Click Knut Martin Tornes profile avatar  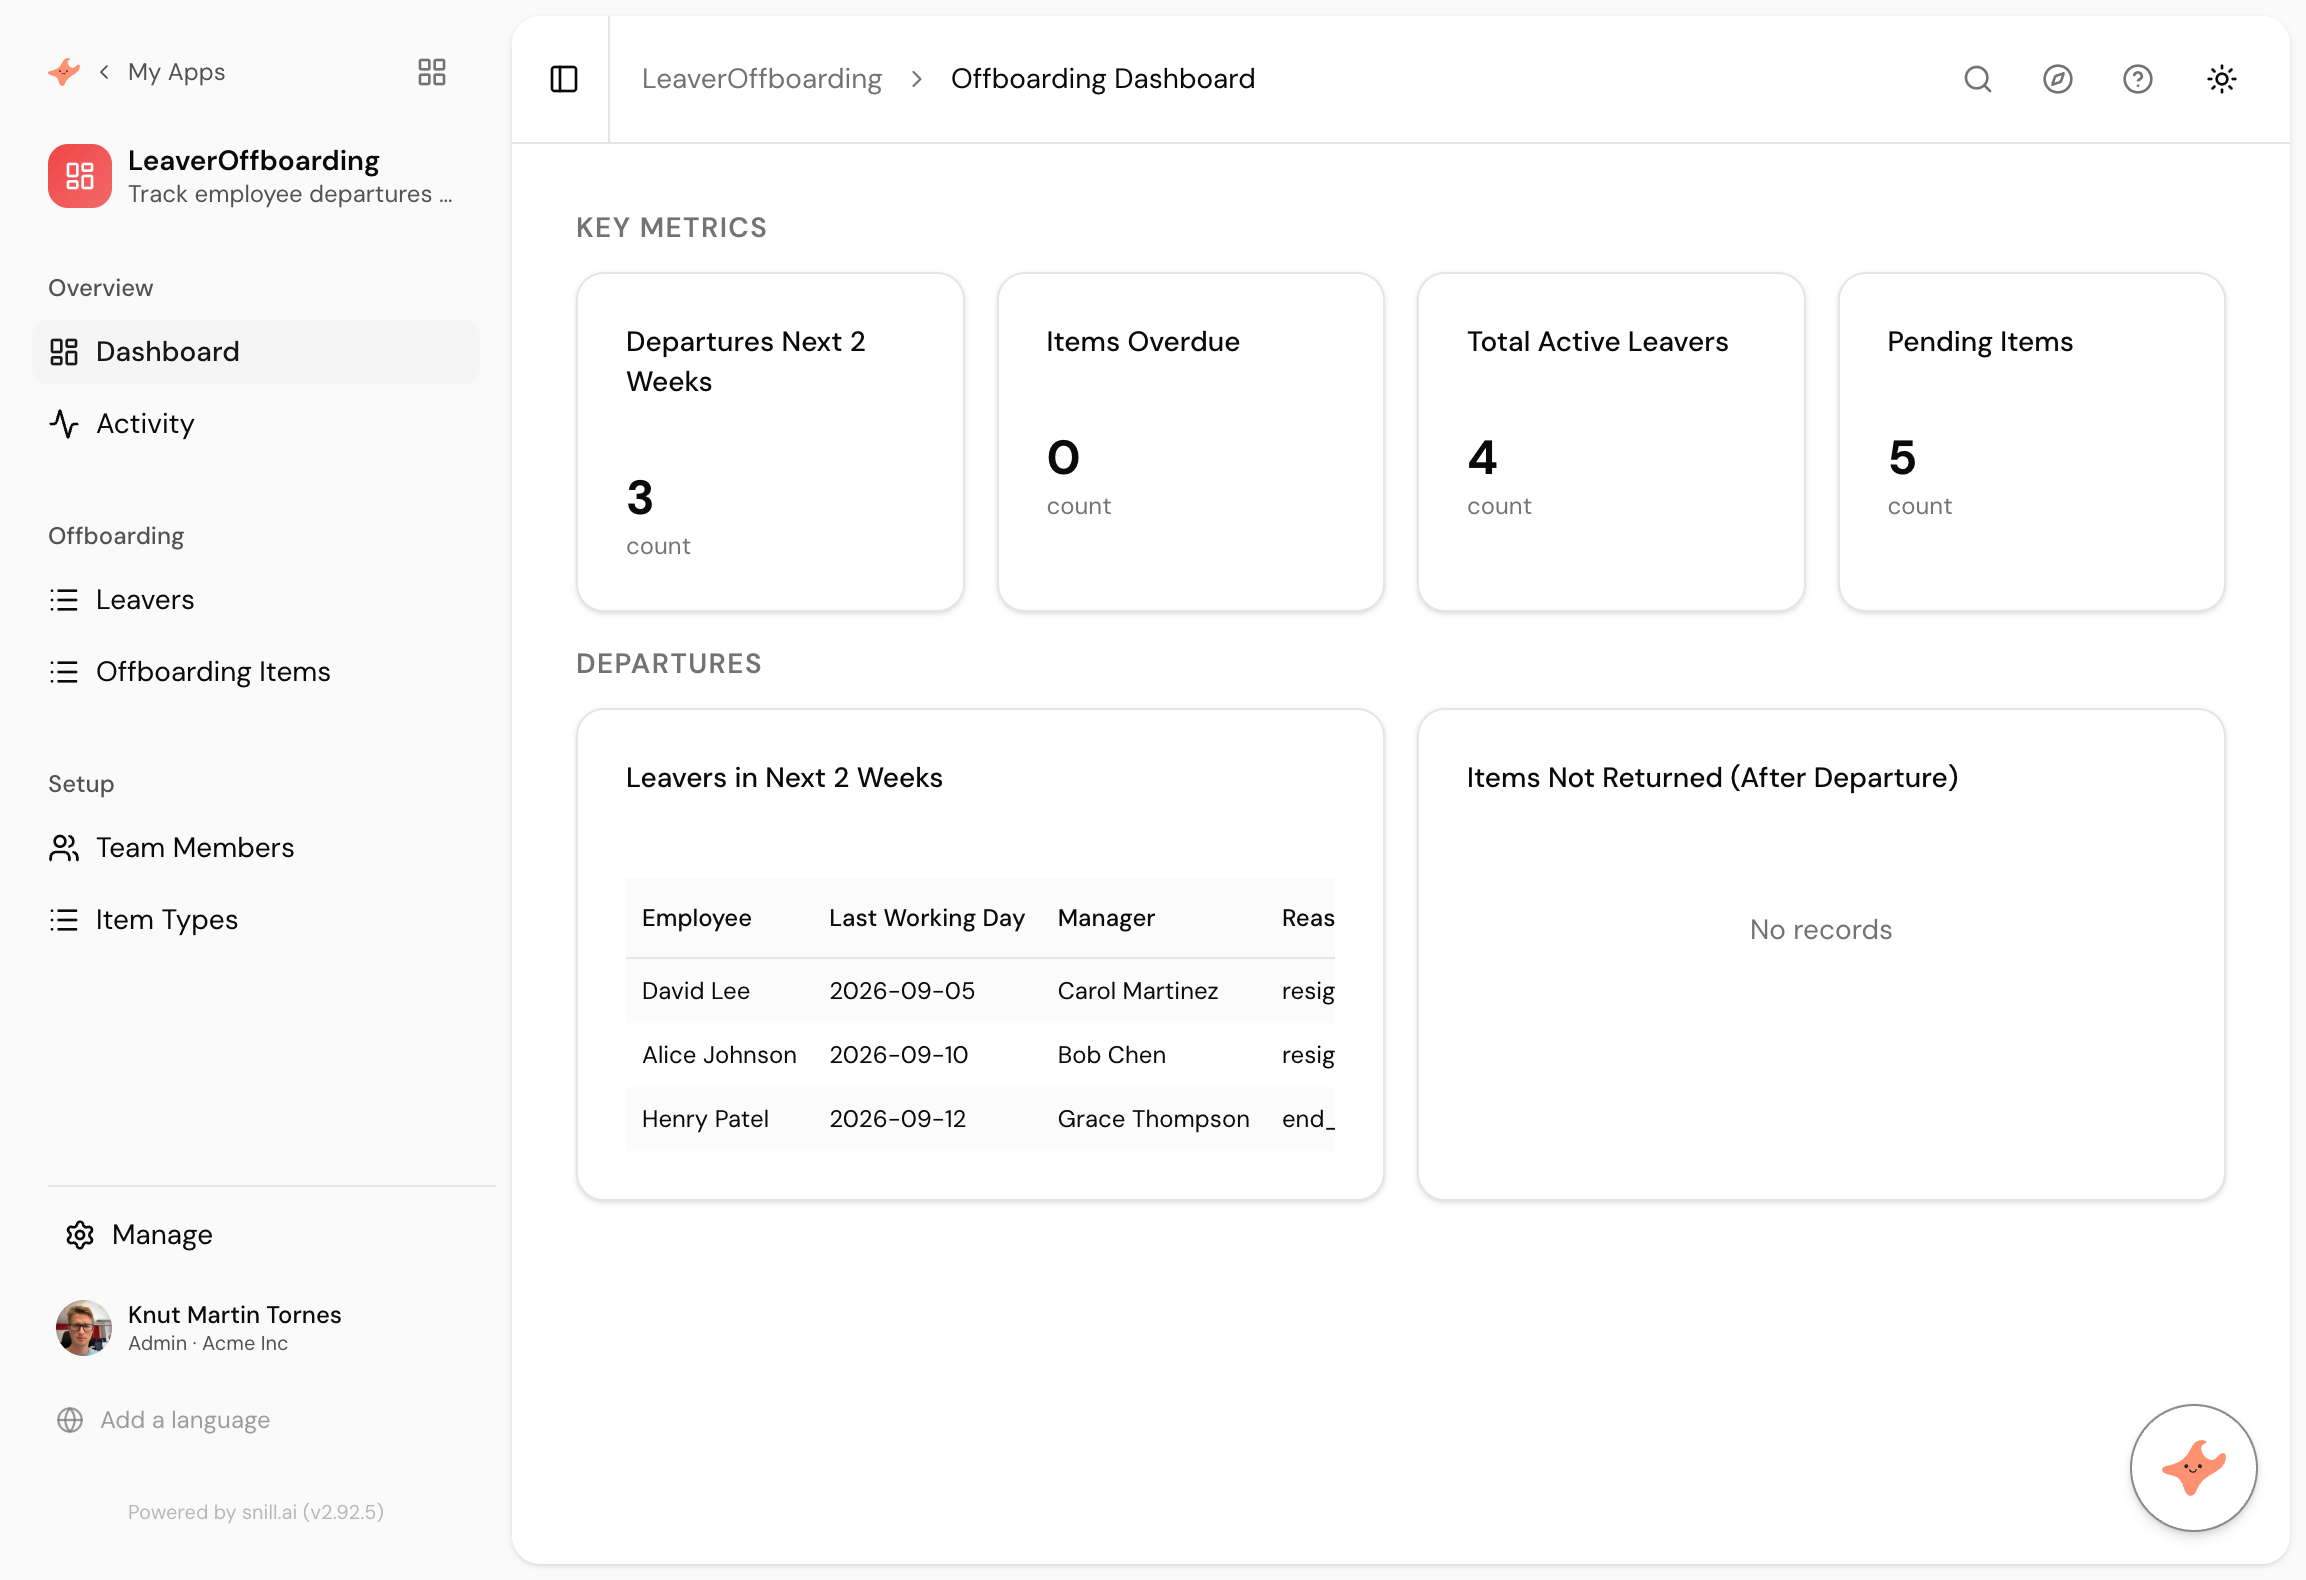84,1328
